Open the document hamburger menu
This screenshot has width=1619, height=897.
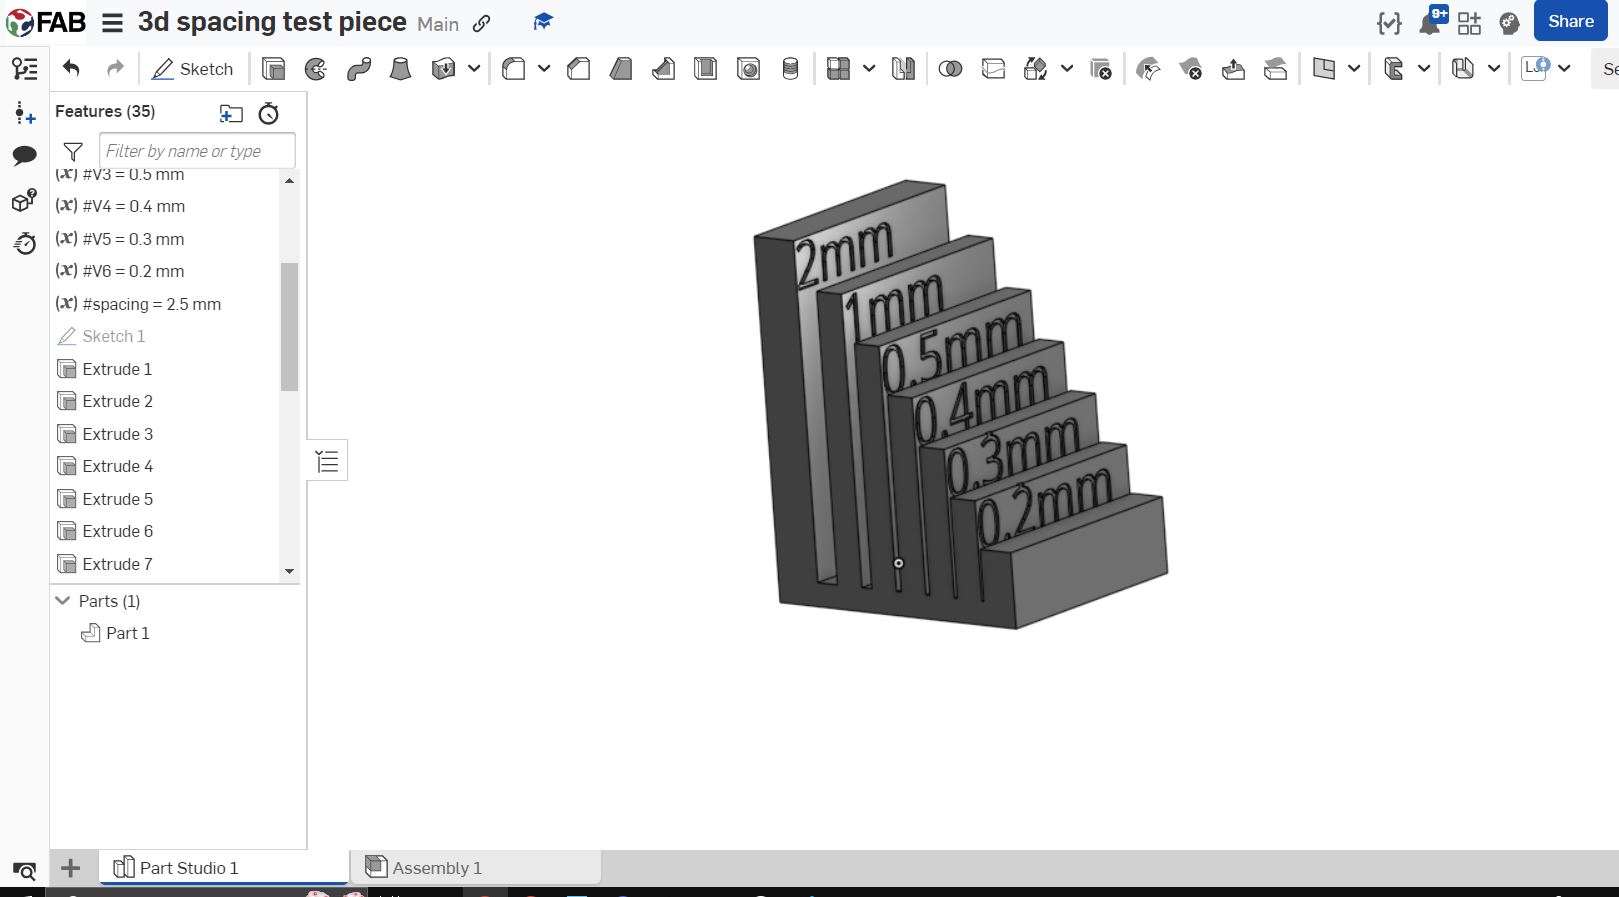(x=112, y=22)
